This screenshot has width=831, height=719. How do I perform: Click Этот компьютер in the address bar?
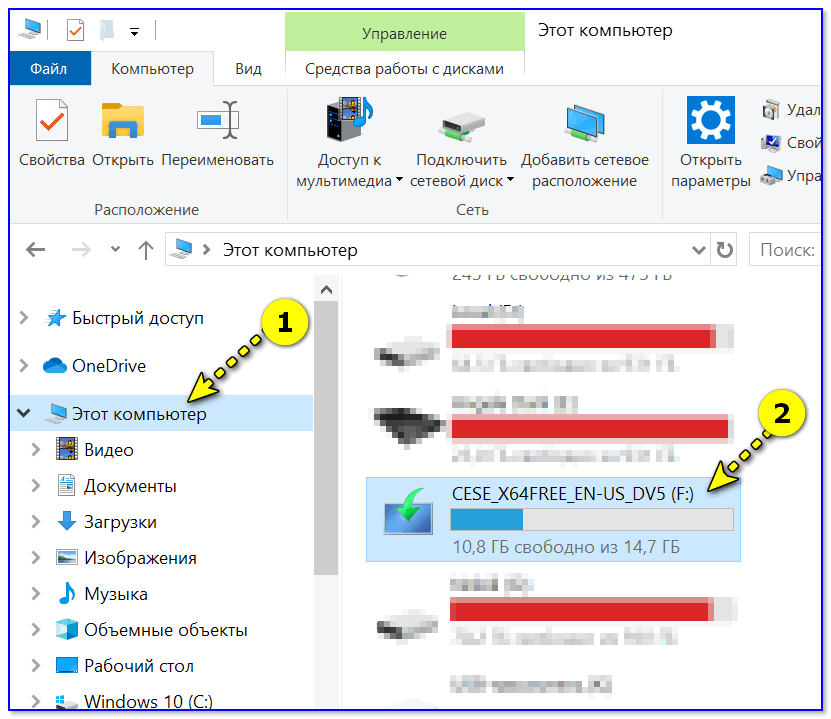[290, 250]
